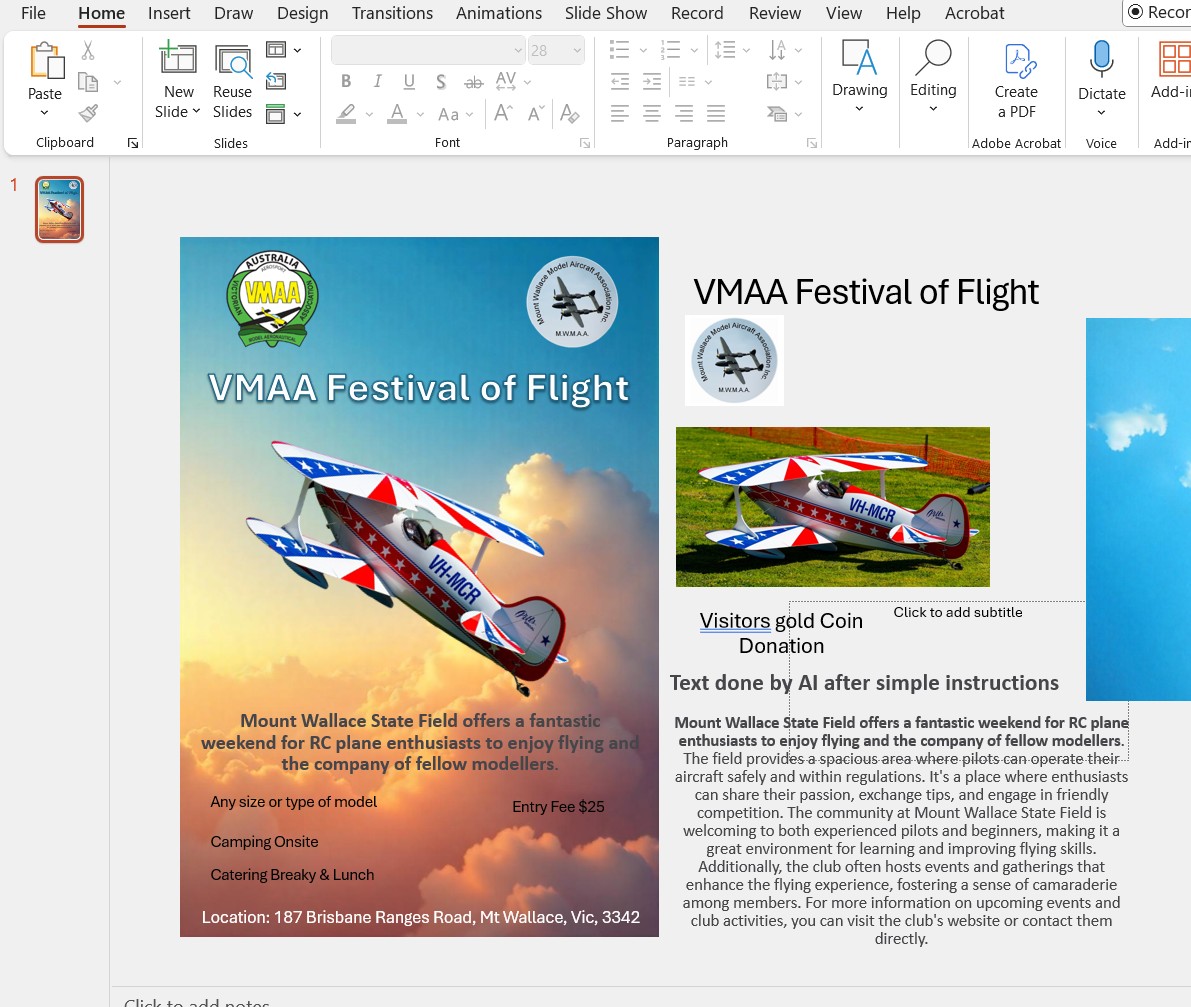Click the Paste clipboard icon
The height and width of the screenshot is (1007, 1191).
(x=46, y=61)
